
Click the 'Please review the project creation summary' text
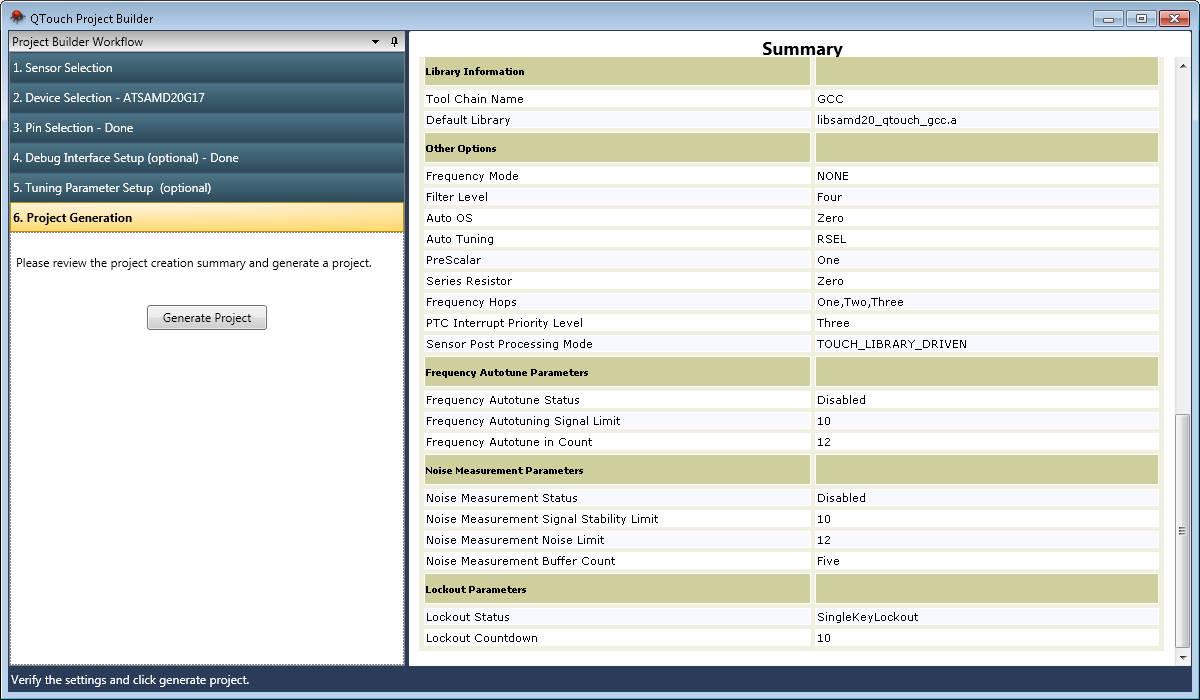coord(194,264)
